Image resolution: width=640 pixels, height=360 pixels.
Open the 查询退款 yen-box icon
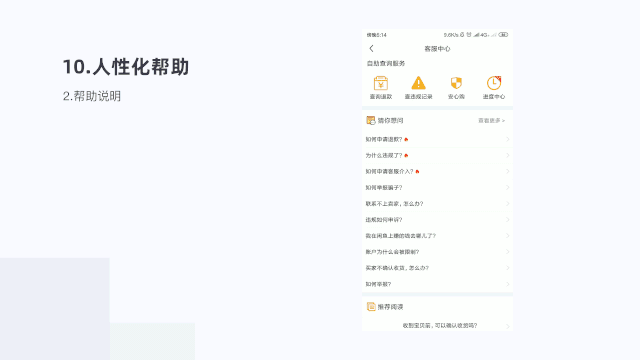pyautogui.click(x=381, y=83)
